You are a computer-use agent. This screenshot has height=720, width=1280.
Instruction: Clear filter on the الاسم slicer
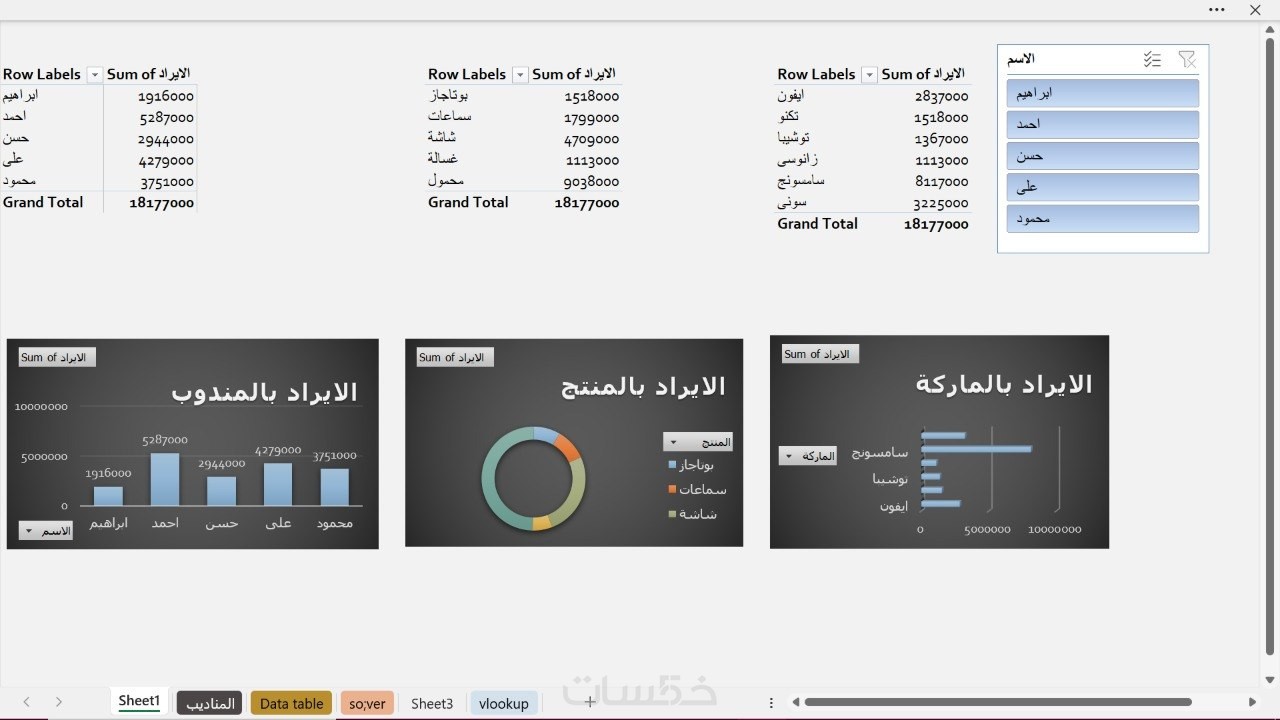pyautogui.click(x=1187, y=60)
